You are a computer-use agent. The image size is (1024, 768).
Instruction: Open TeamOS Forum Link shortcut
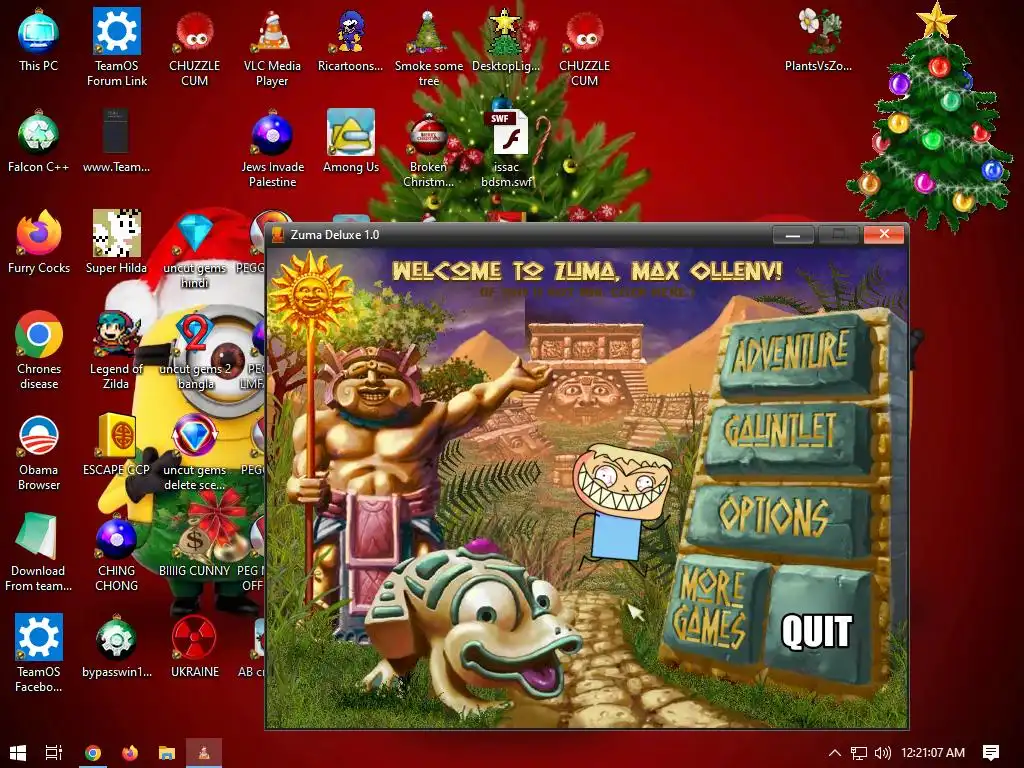(116, 47)
